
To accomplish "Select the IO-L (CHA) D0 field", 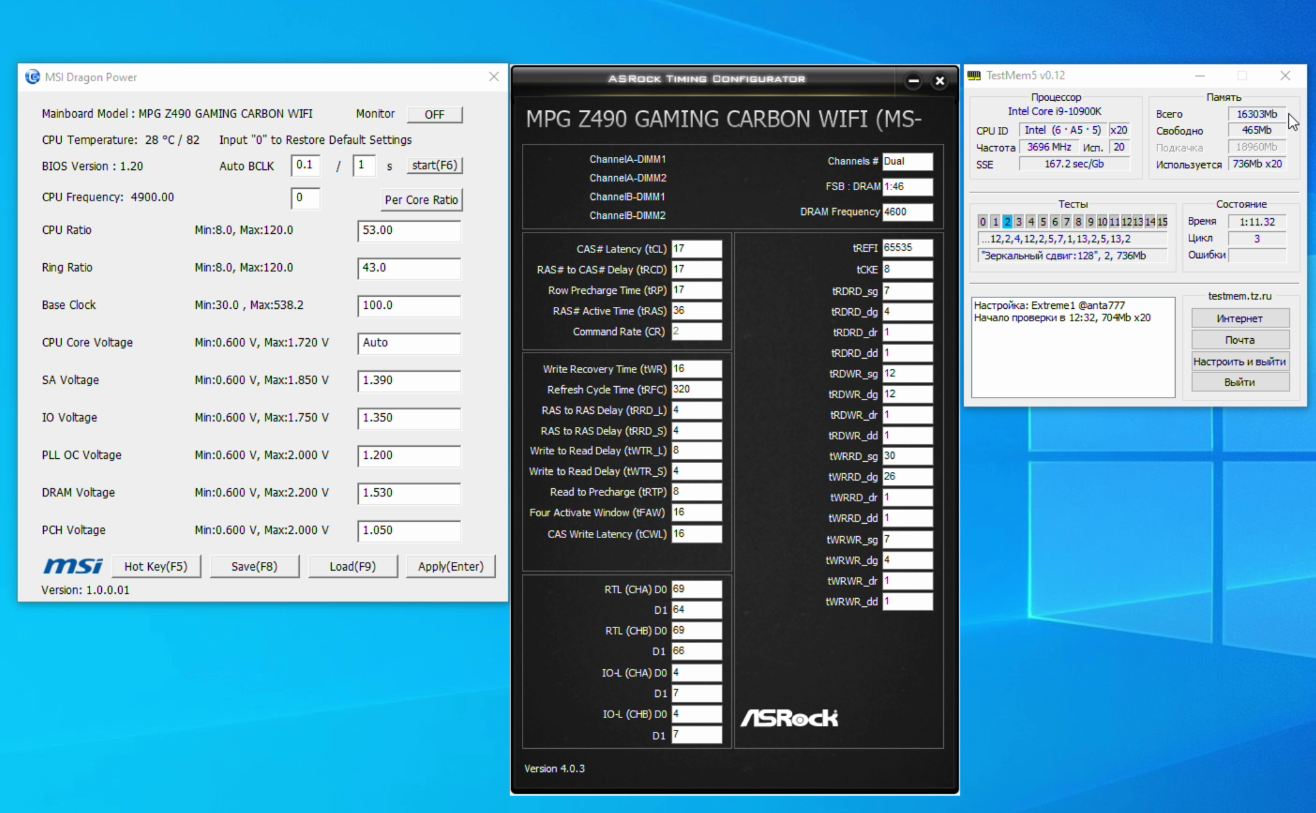I will (696, 673).
